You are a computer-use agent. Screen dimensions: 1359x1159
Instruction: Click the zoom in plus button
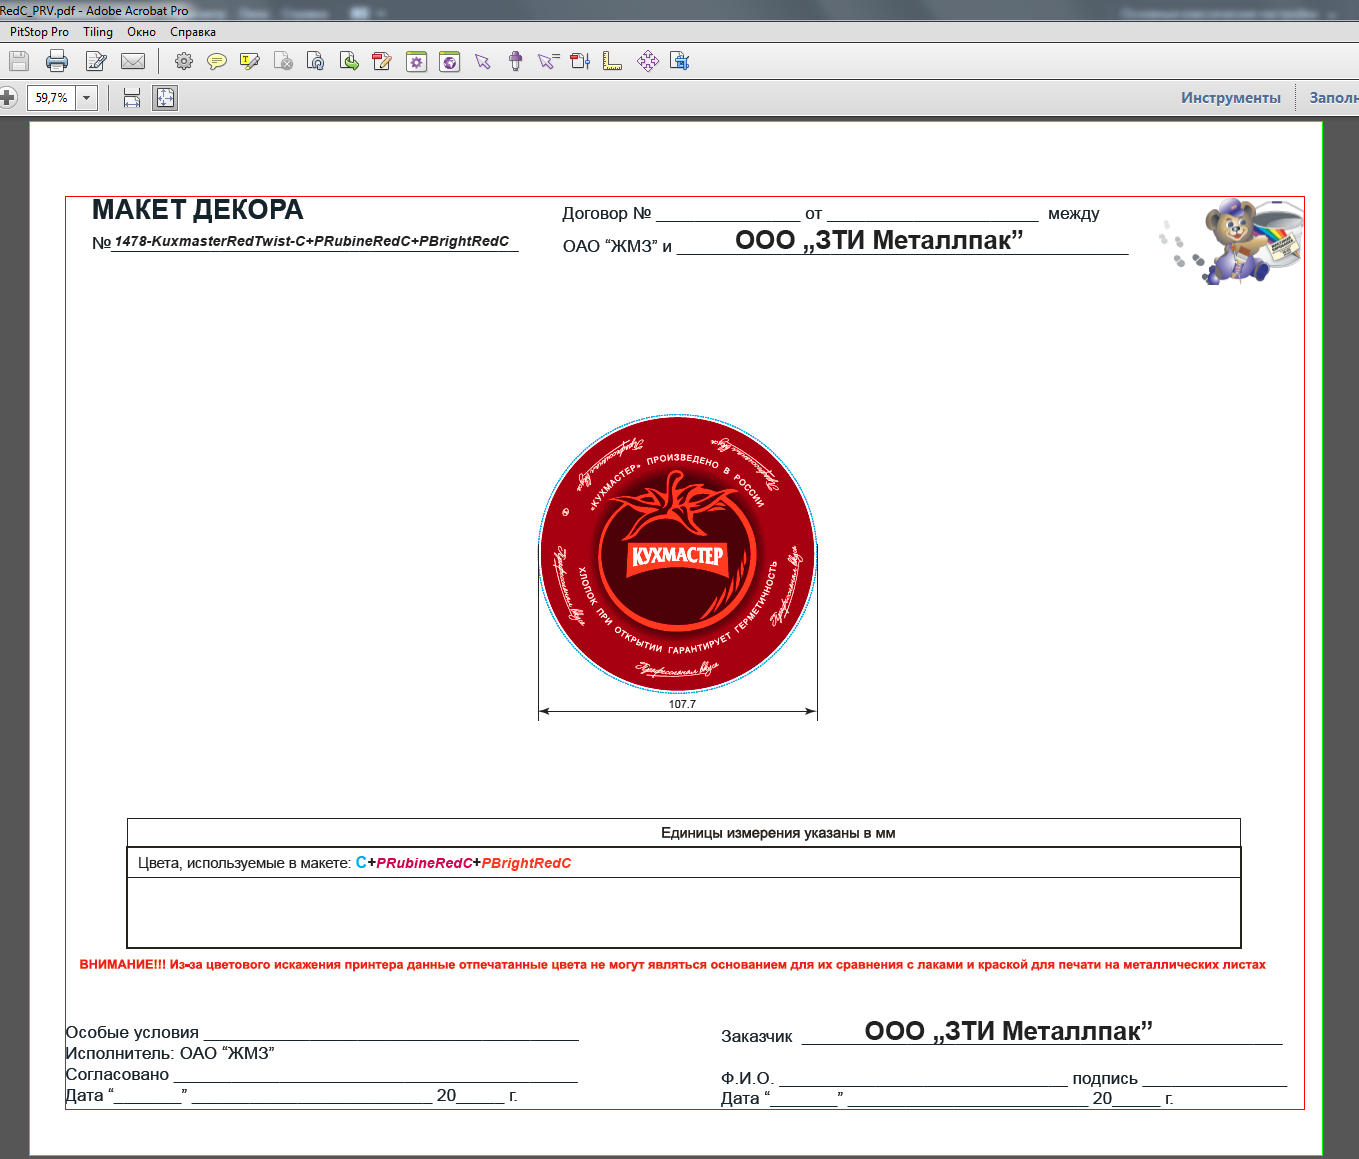pyautogui.click(x=6, y=98)
